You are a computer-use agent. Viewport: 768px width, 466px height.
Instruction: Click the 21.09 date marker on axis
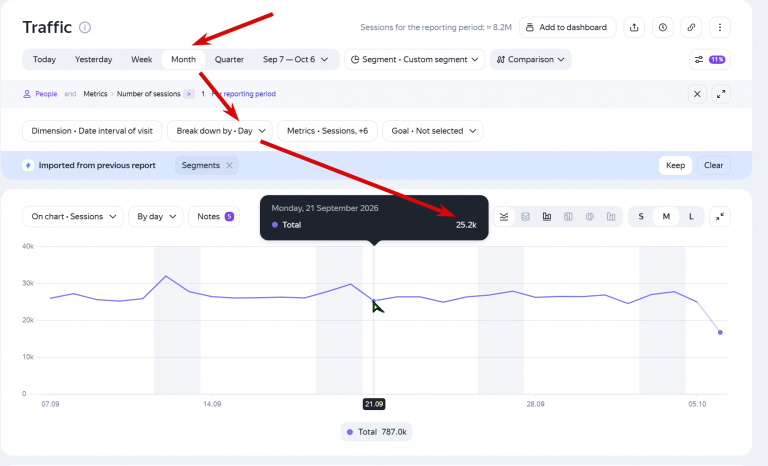point(374,404)
